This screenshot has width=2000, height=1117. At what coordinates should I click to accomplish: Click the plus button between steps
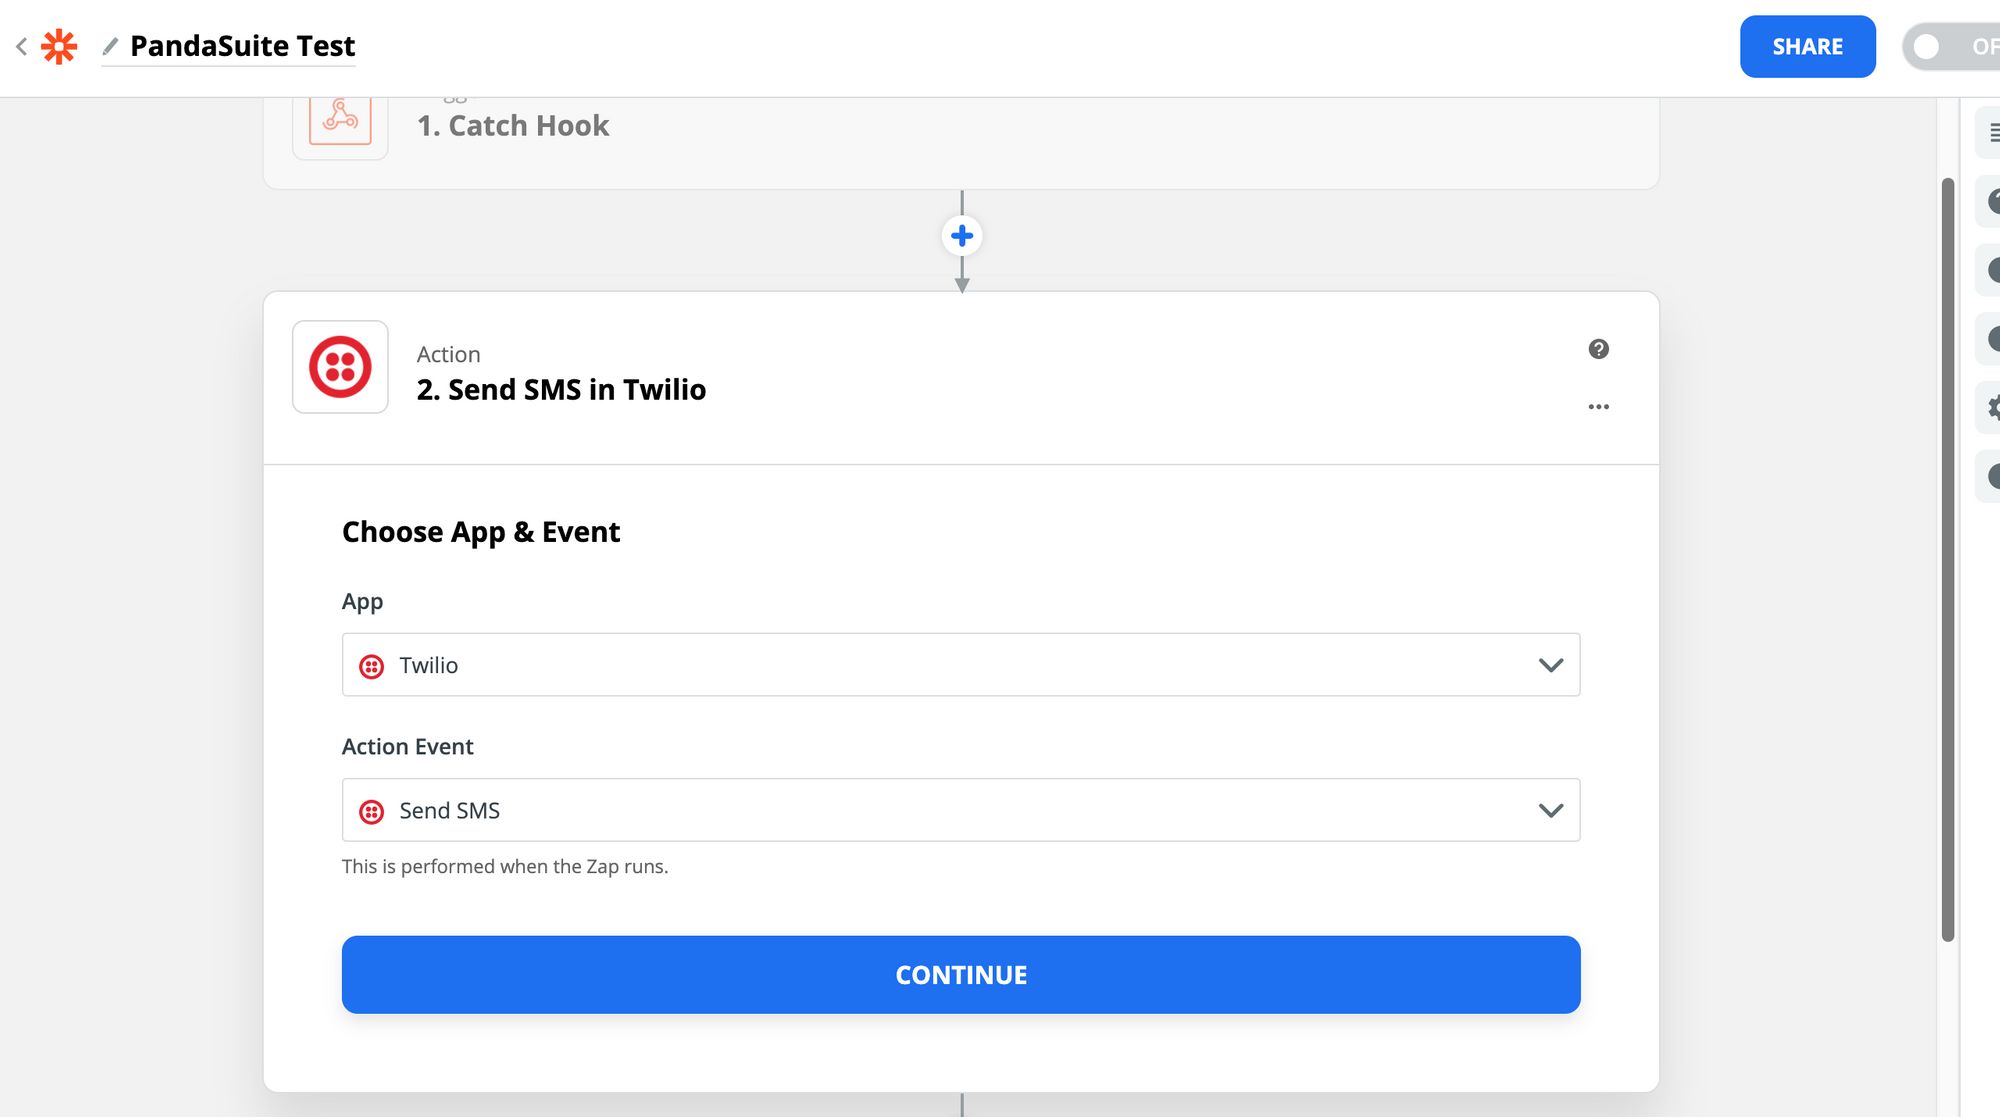(x=961, y=235)
